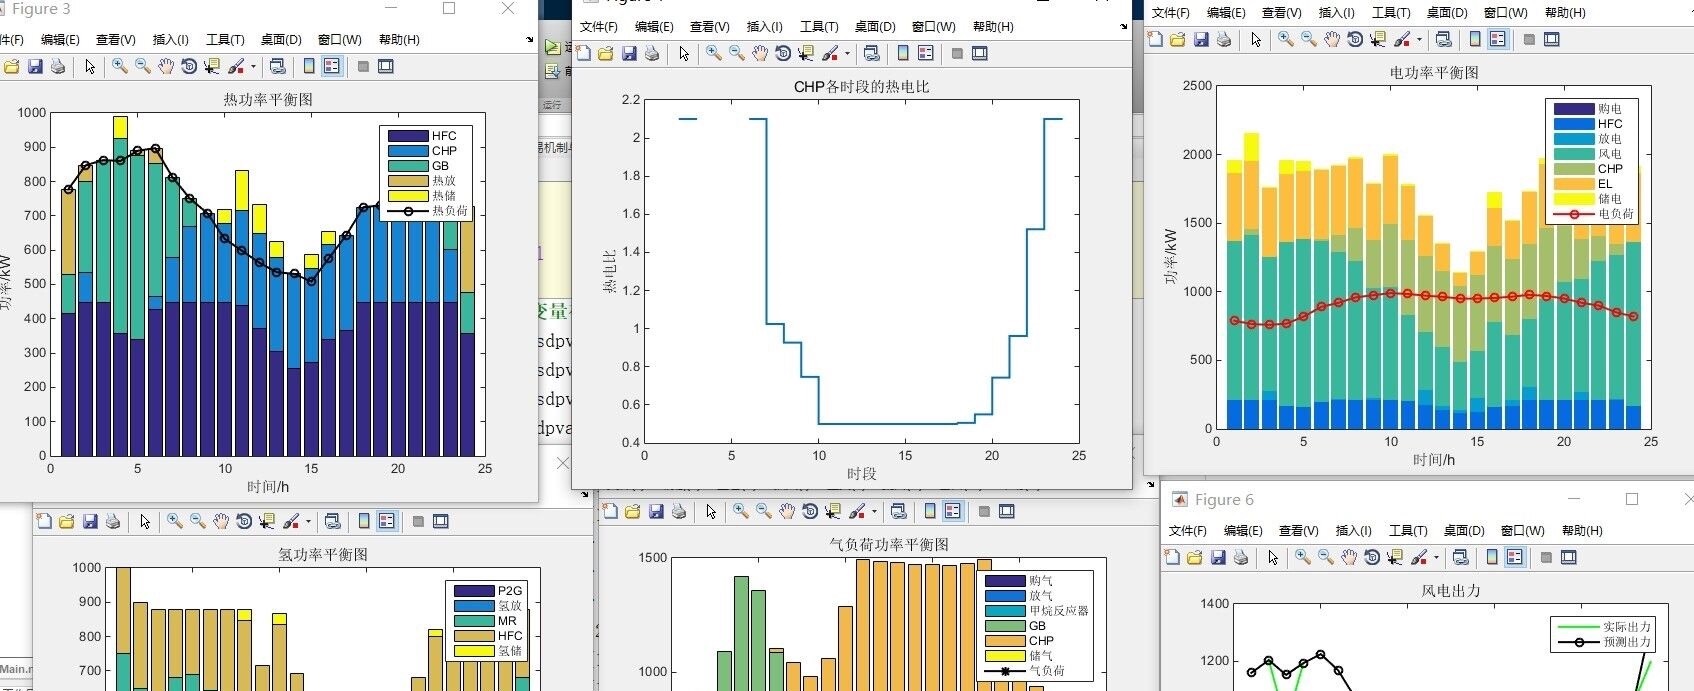Select Data Cursor in CHP figure
This screenshot has width=1694, height=691.
(x=806, y=53)
